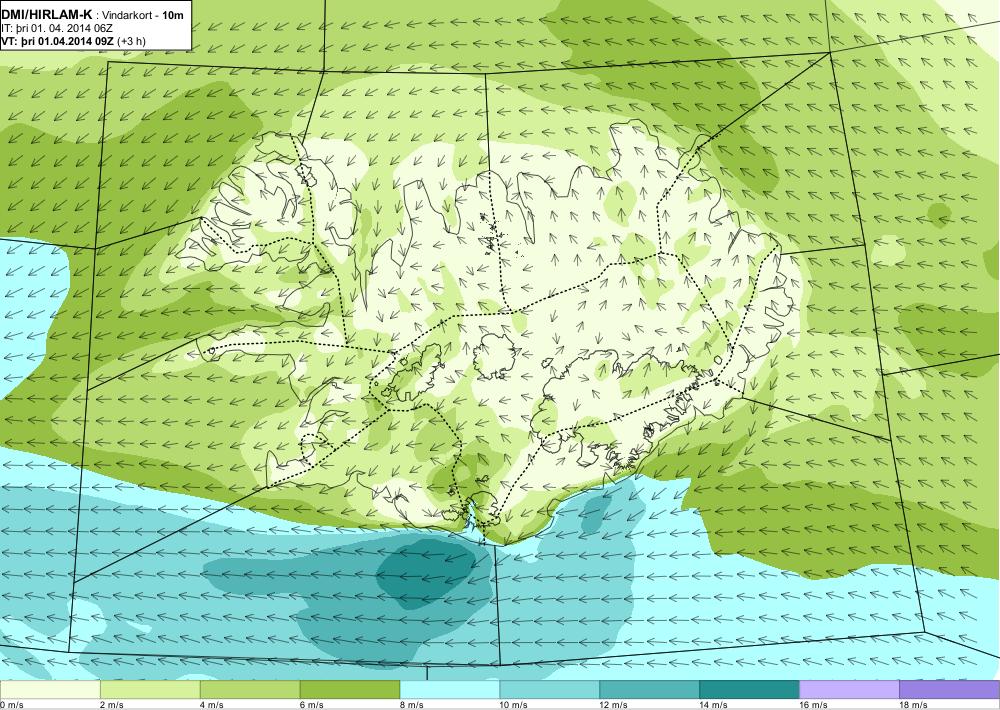Select the darkest teal swatch between 14 and 16 m/s
This screenshot has width=1000, height=710.
tap(749, 690)
